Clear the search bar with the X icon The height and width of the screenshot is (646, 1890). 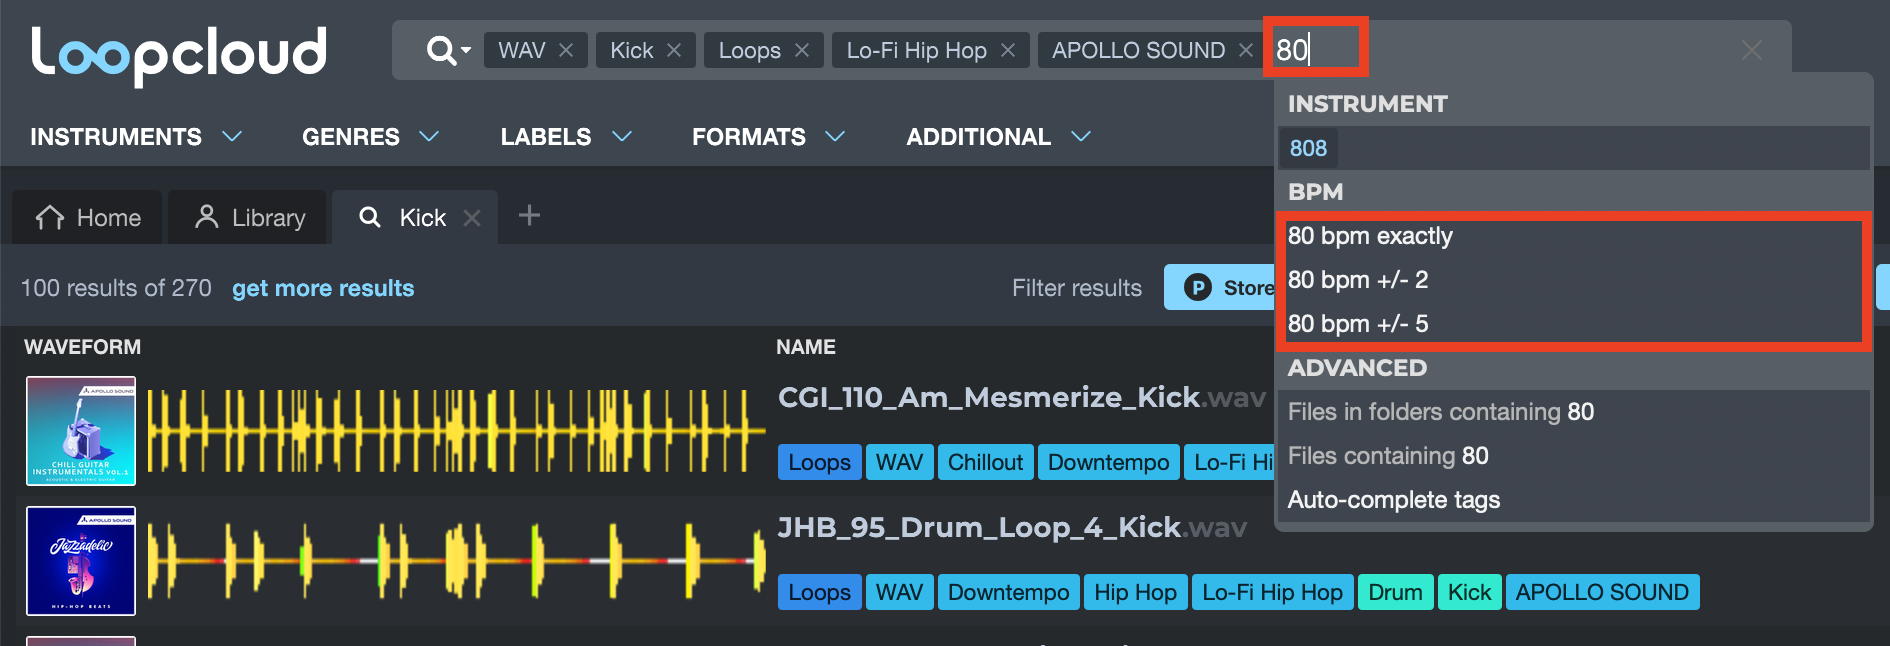(1752, 50)
